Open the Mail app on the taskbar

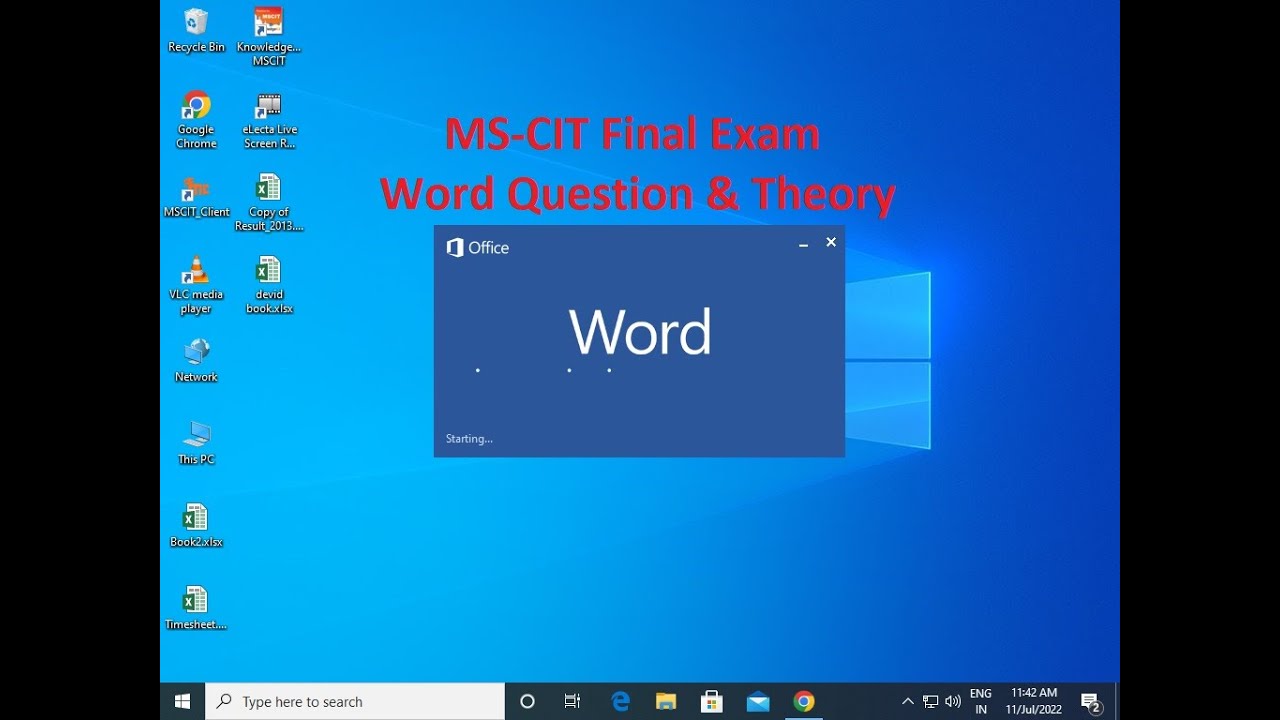pos(758,702)
